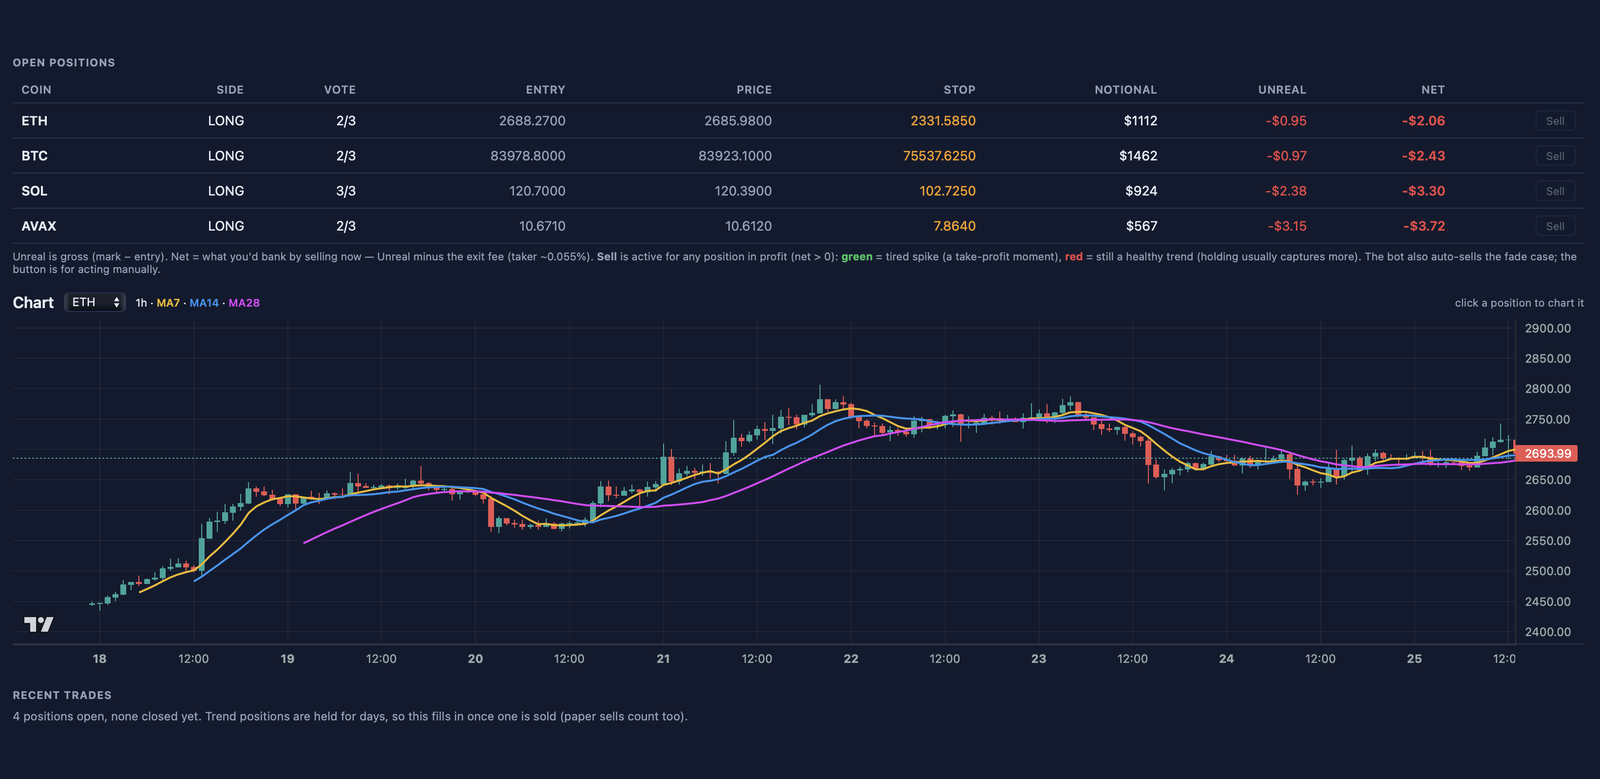Open the ETH chart coin dropdown
Viewport: 1600px width, 779px height.
click(x=95, y=302)
